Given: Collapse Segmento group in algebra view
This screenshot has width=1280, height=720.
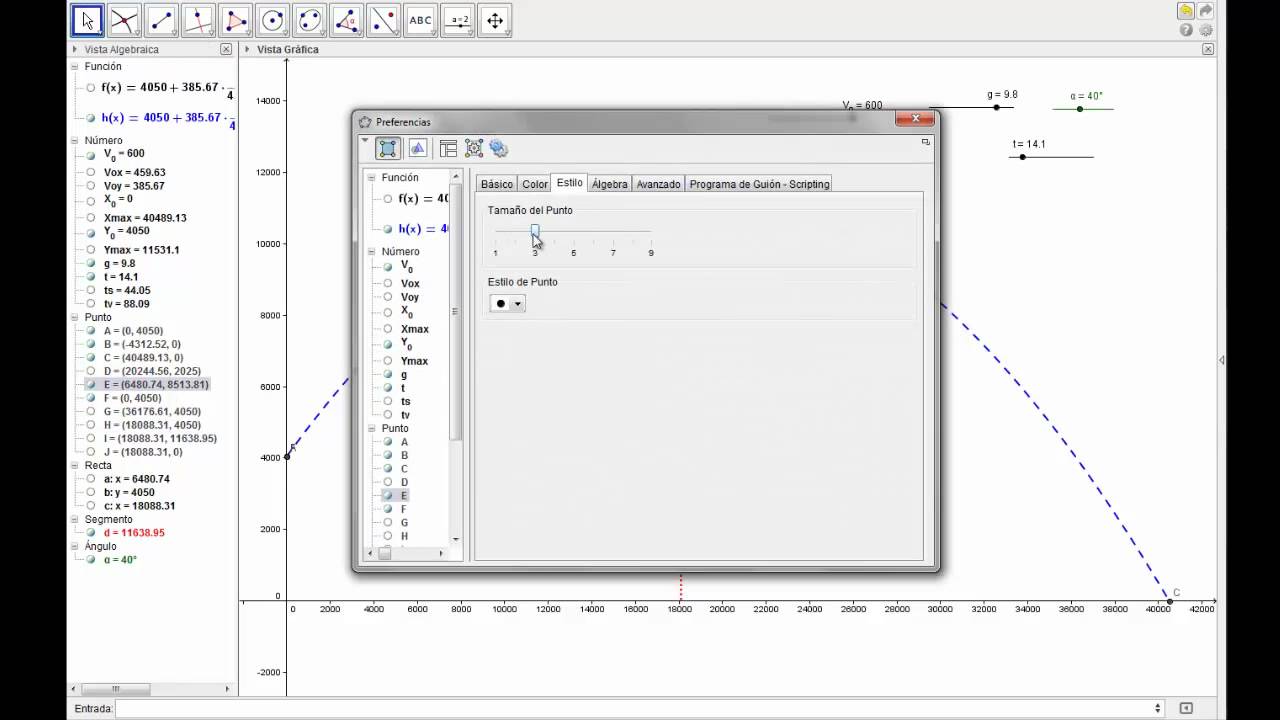Looking at the screenshot, I should click(x=75, y=520).
